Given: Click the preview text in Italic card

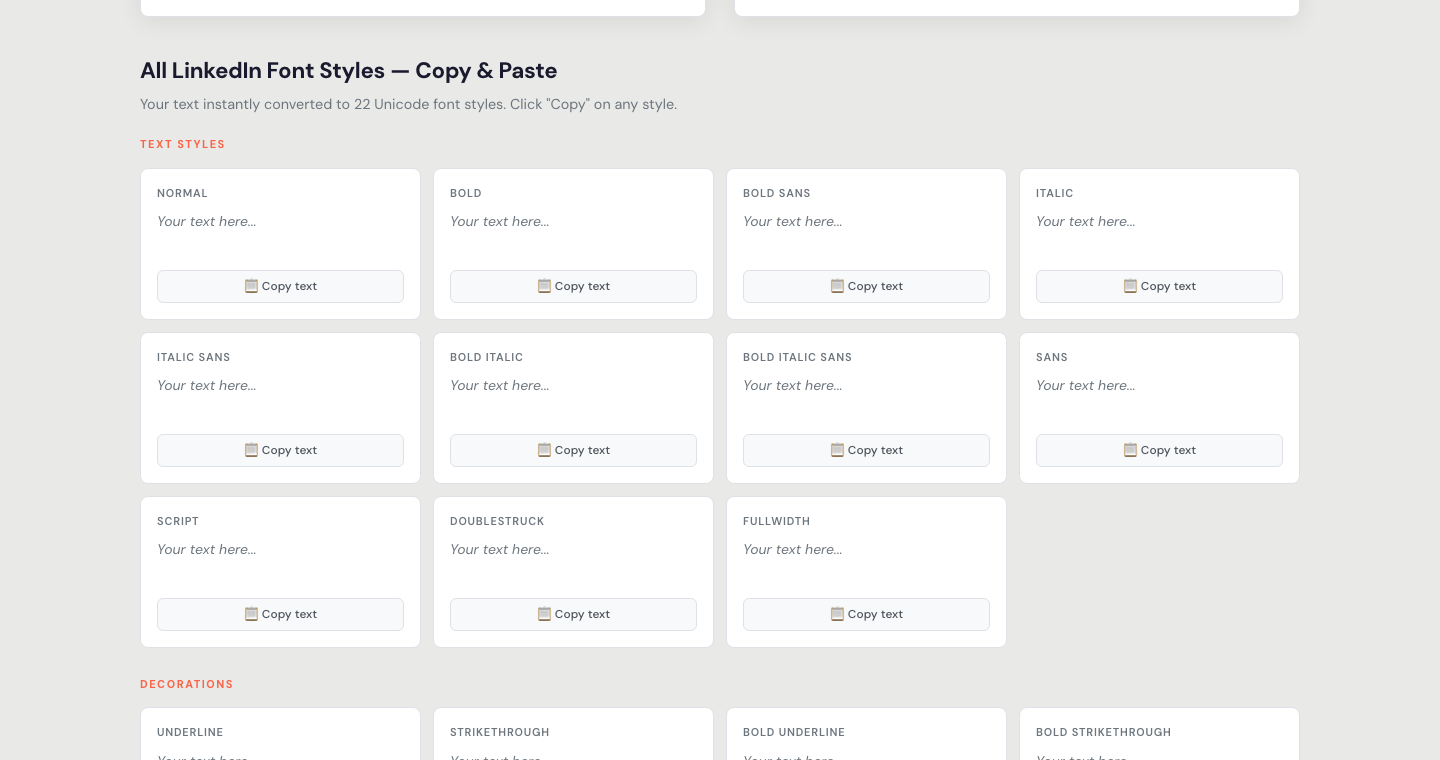Looking at the screenshot, I should pyautogui.click(x=1086, y=221).
